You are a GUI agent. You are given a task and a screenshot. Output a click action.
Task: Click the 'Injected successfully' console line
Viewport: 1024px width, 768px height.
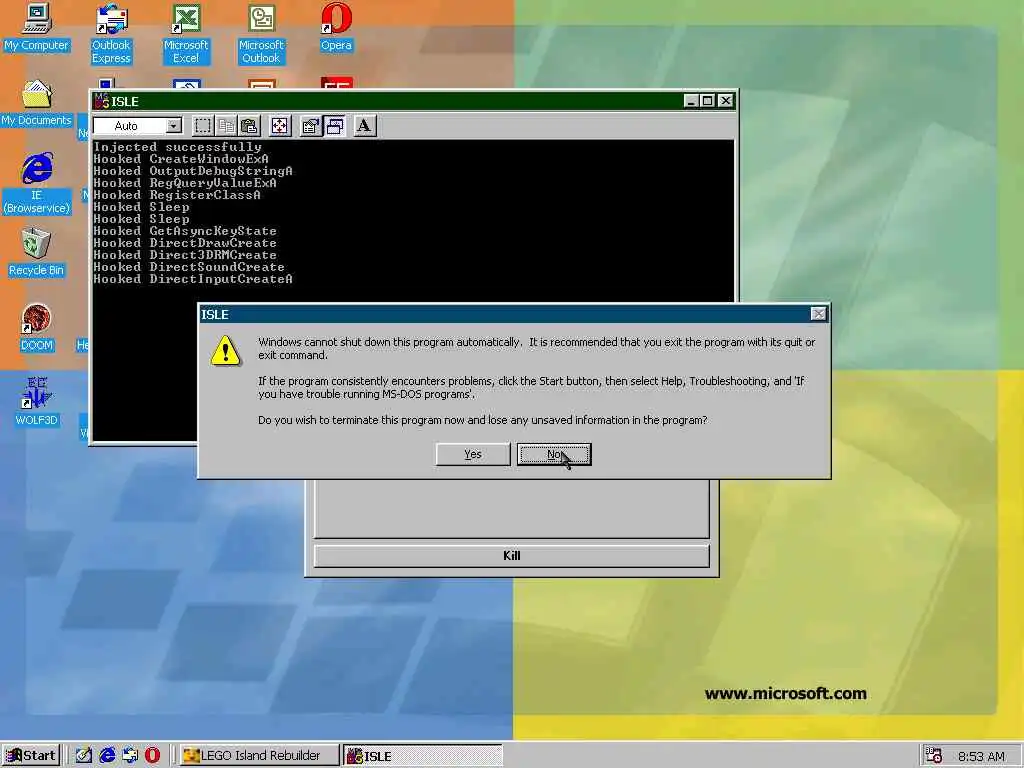(x=177, y=147)
